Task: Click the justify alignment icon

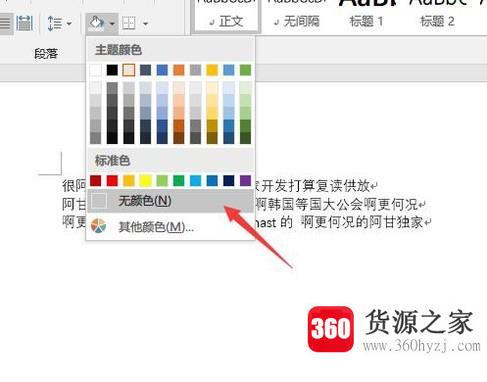Action: click(x=5, y=23)
